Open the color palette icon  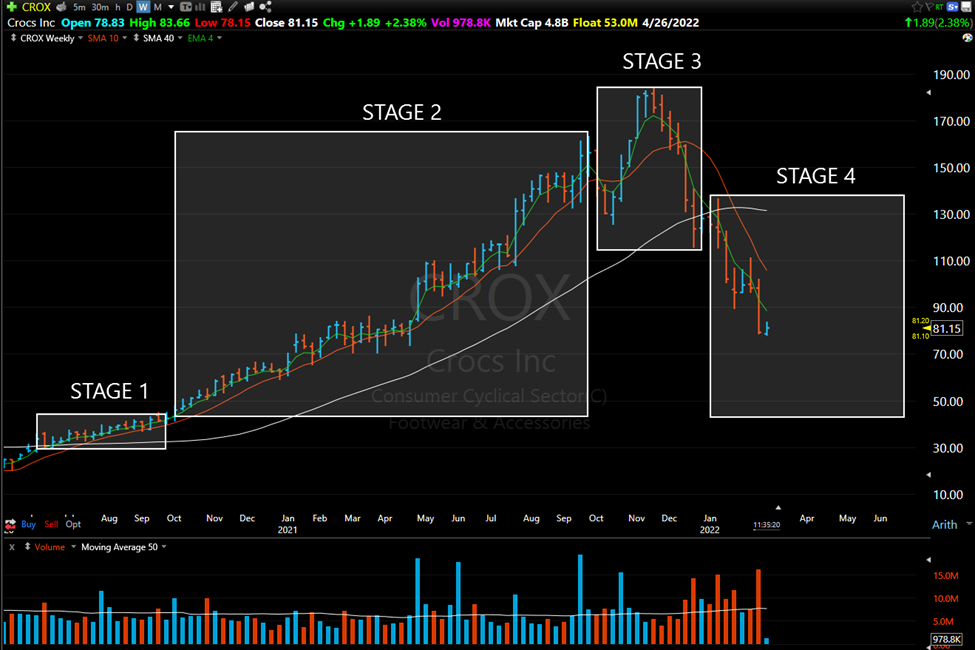point(967,38)
